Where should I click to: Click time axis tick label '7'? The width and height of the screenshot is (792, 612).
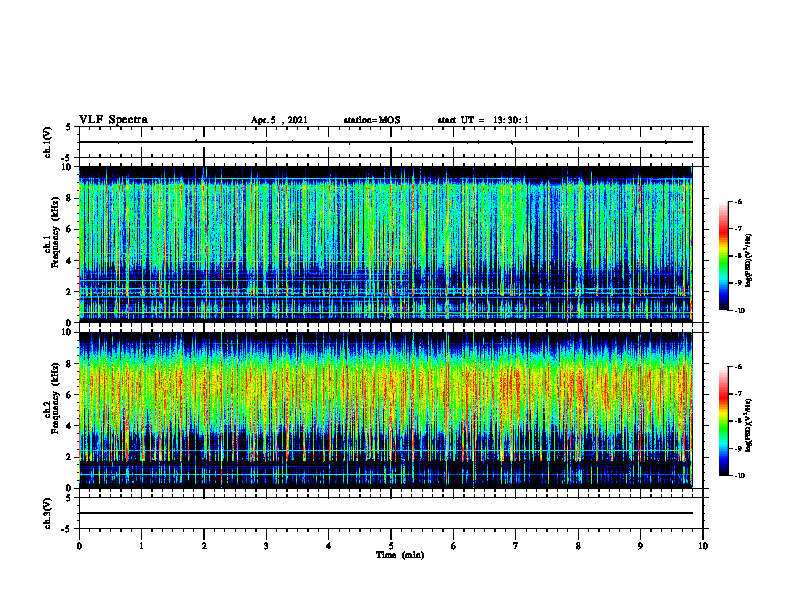516,546
